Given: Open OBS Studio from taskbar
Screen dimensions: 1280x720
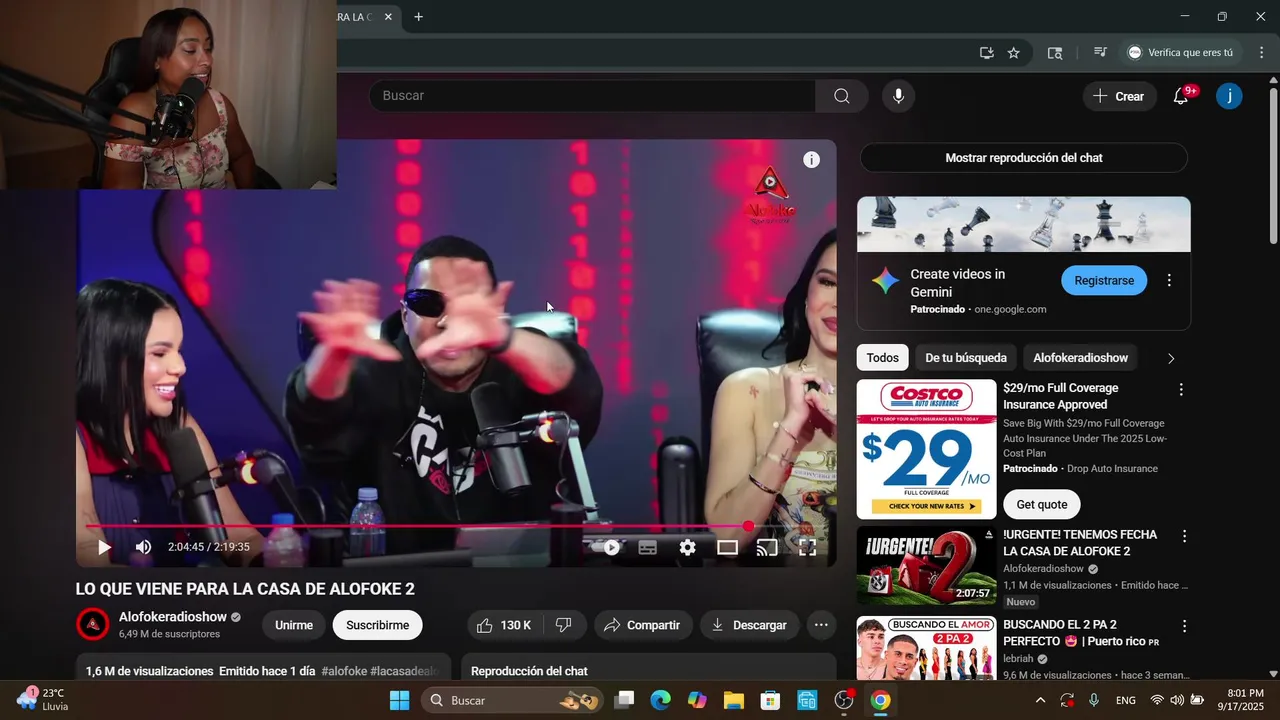Looking at the screenshot, I should pos(844,700).
